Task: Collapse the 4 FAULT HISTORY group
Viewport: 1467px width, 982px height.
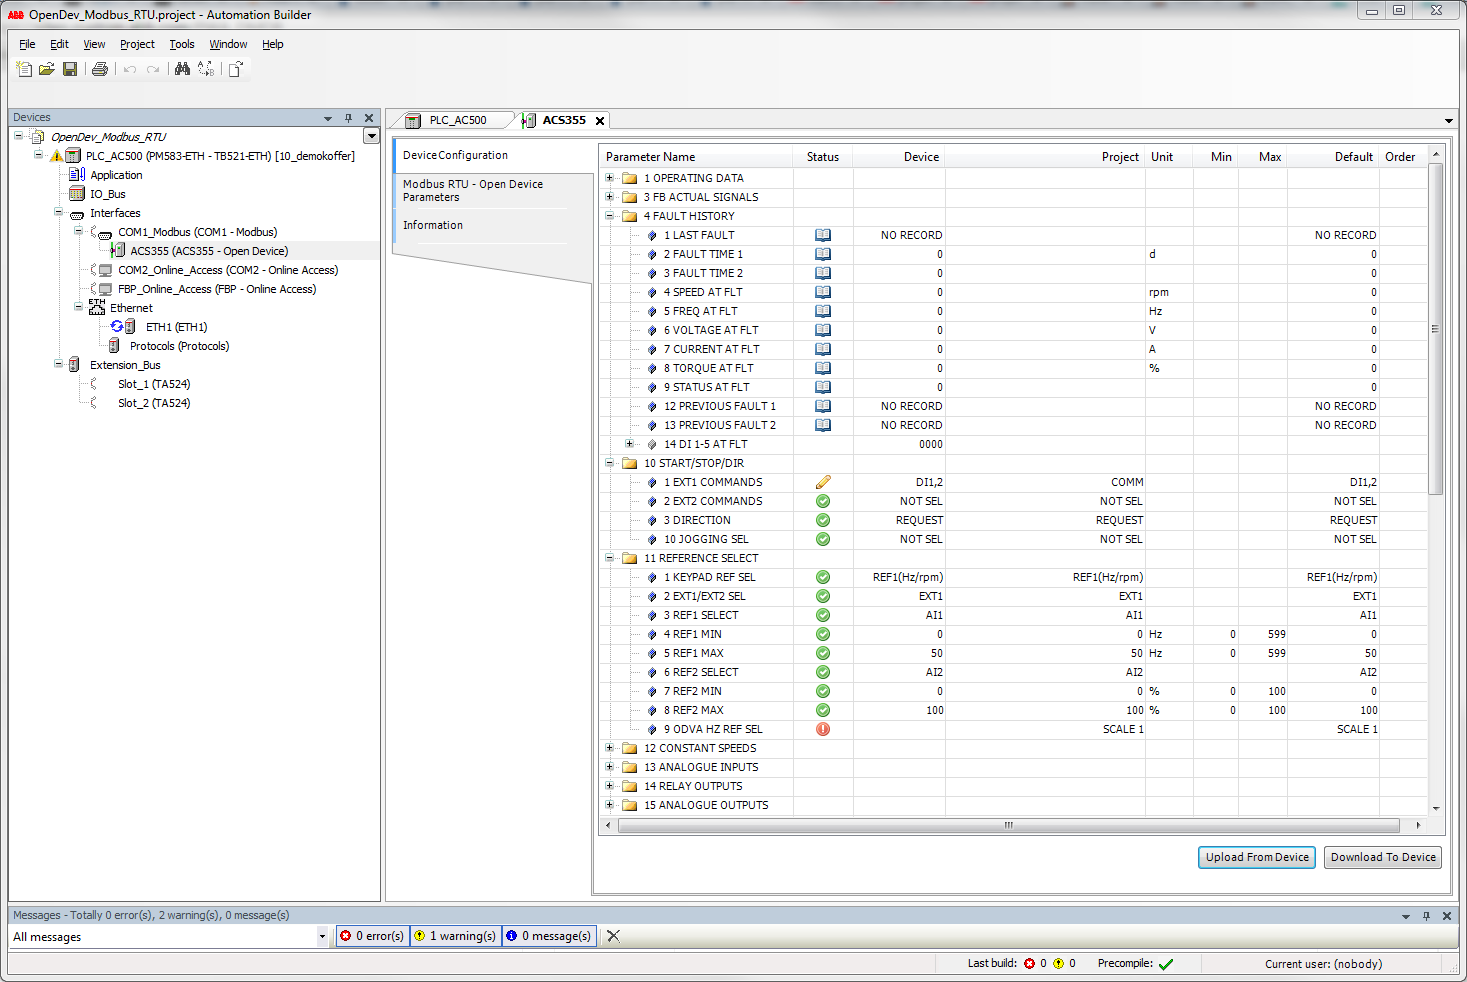Action: point(610,216)
